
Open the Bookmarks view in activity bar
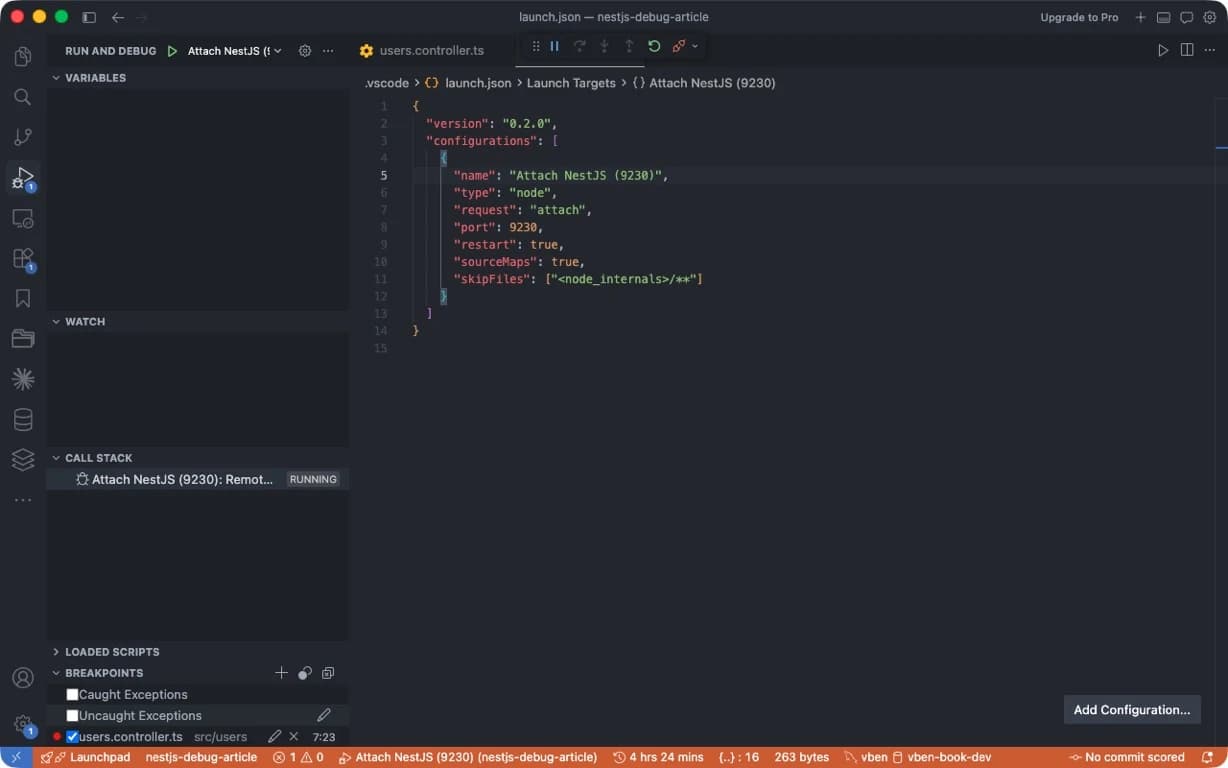pos(23,299)
